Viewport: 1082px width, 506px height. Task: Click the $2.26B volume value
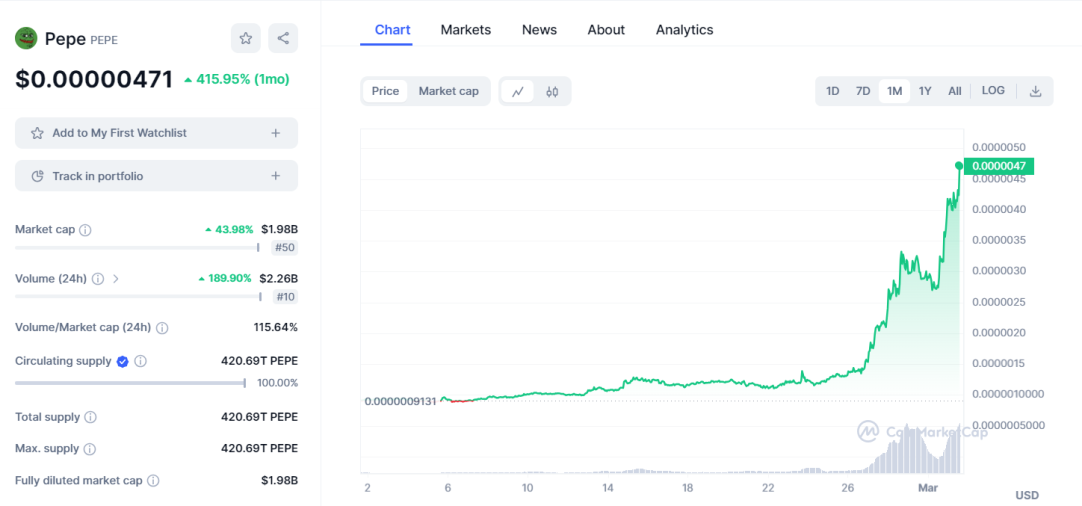tap(279, 278)
